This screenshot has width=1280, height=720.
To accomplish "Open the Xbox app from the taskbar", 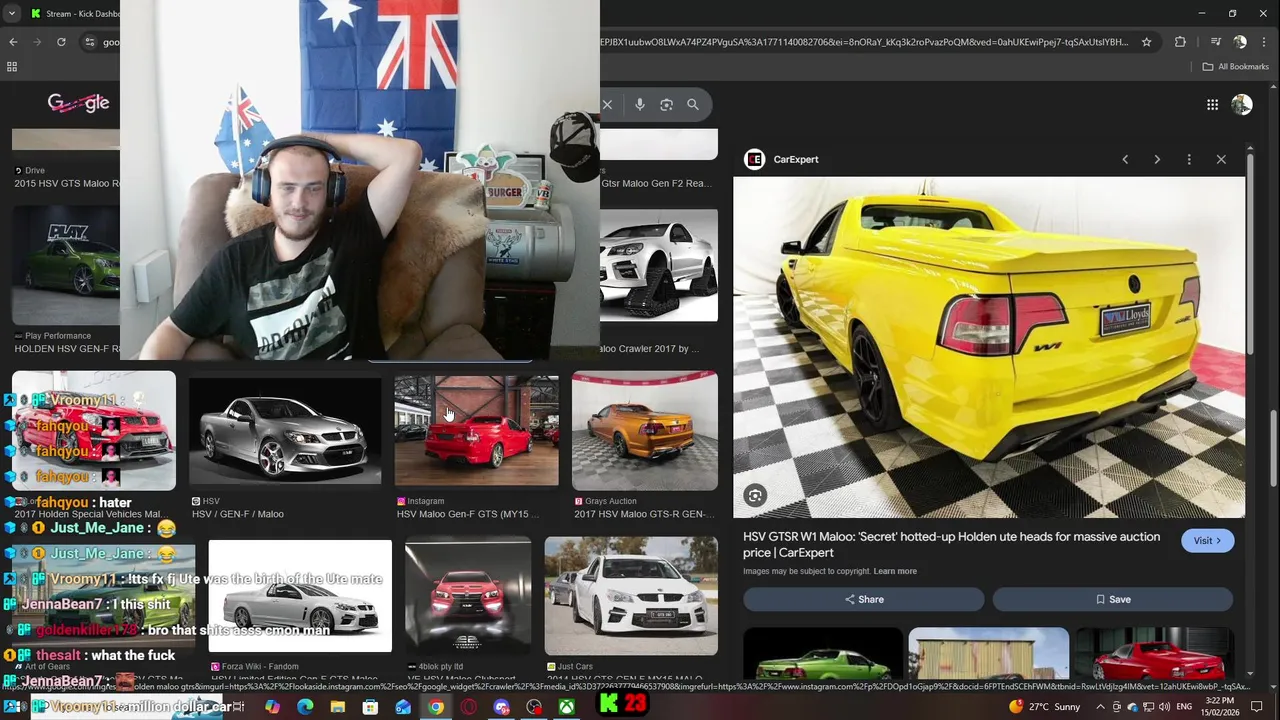I will tap(566, 707).
